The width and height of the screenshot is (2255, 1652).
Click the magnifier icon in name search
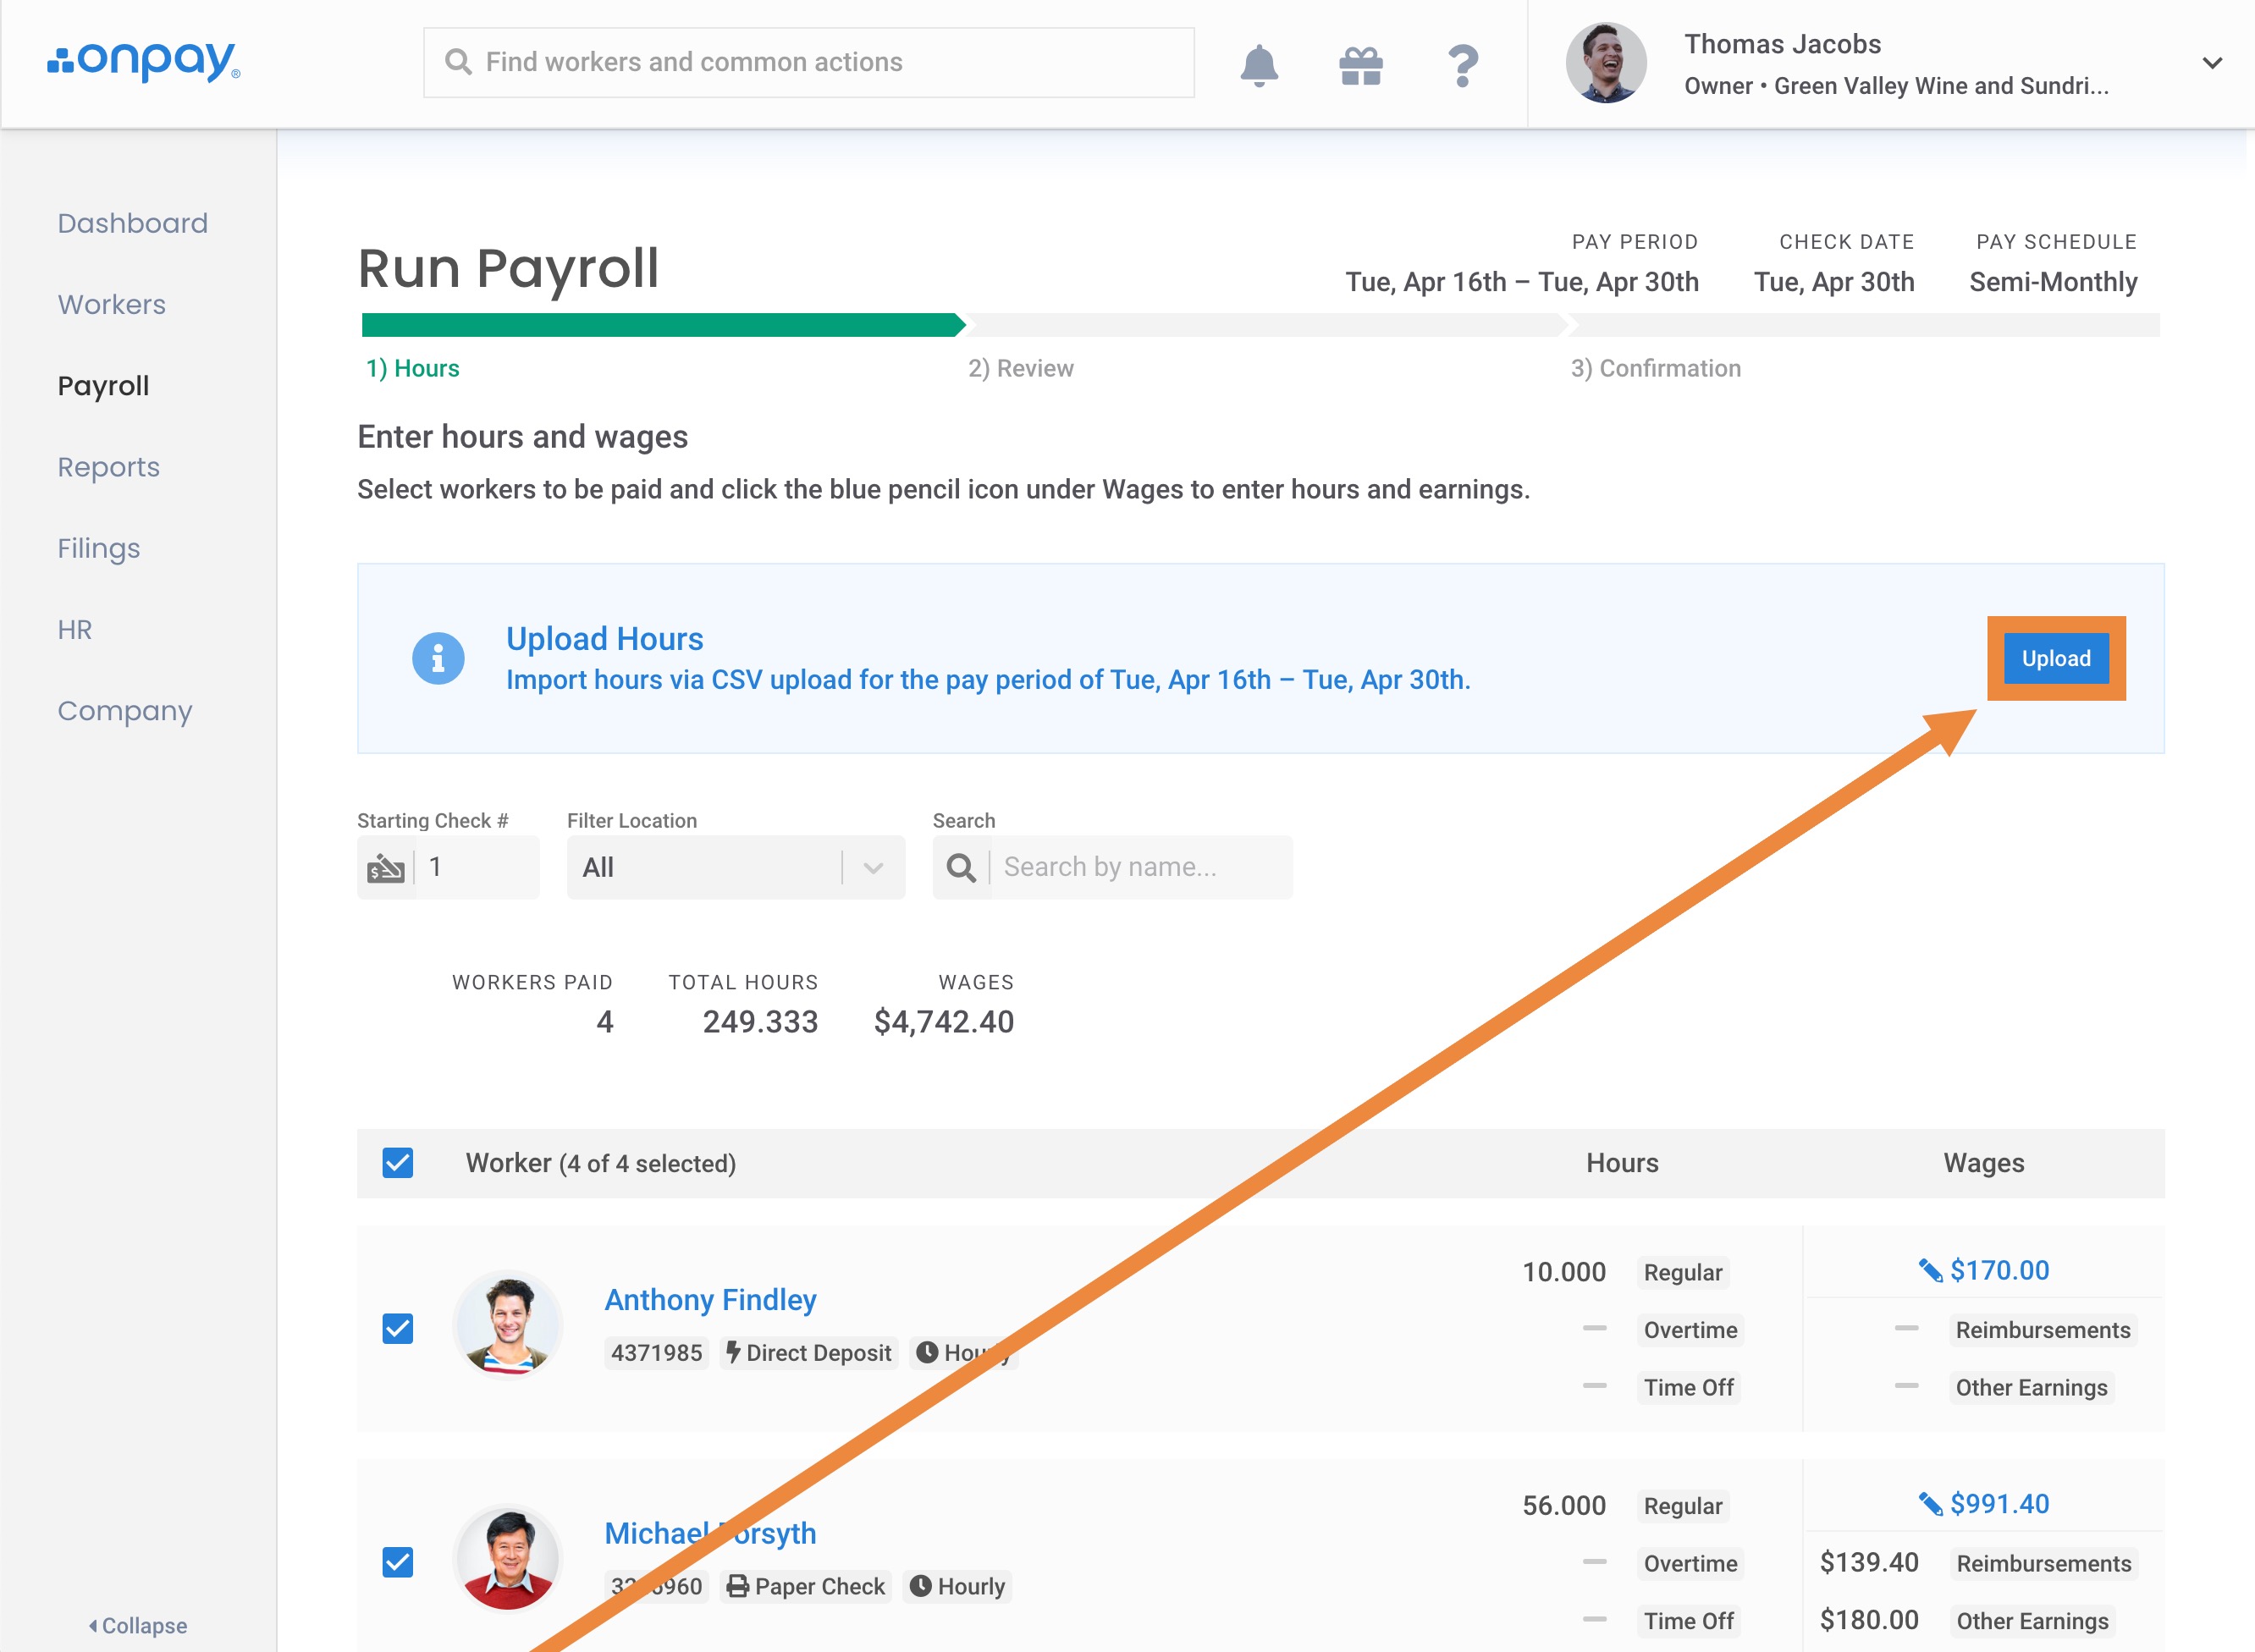(961, 867)
